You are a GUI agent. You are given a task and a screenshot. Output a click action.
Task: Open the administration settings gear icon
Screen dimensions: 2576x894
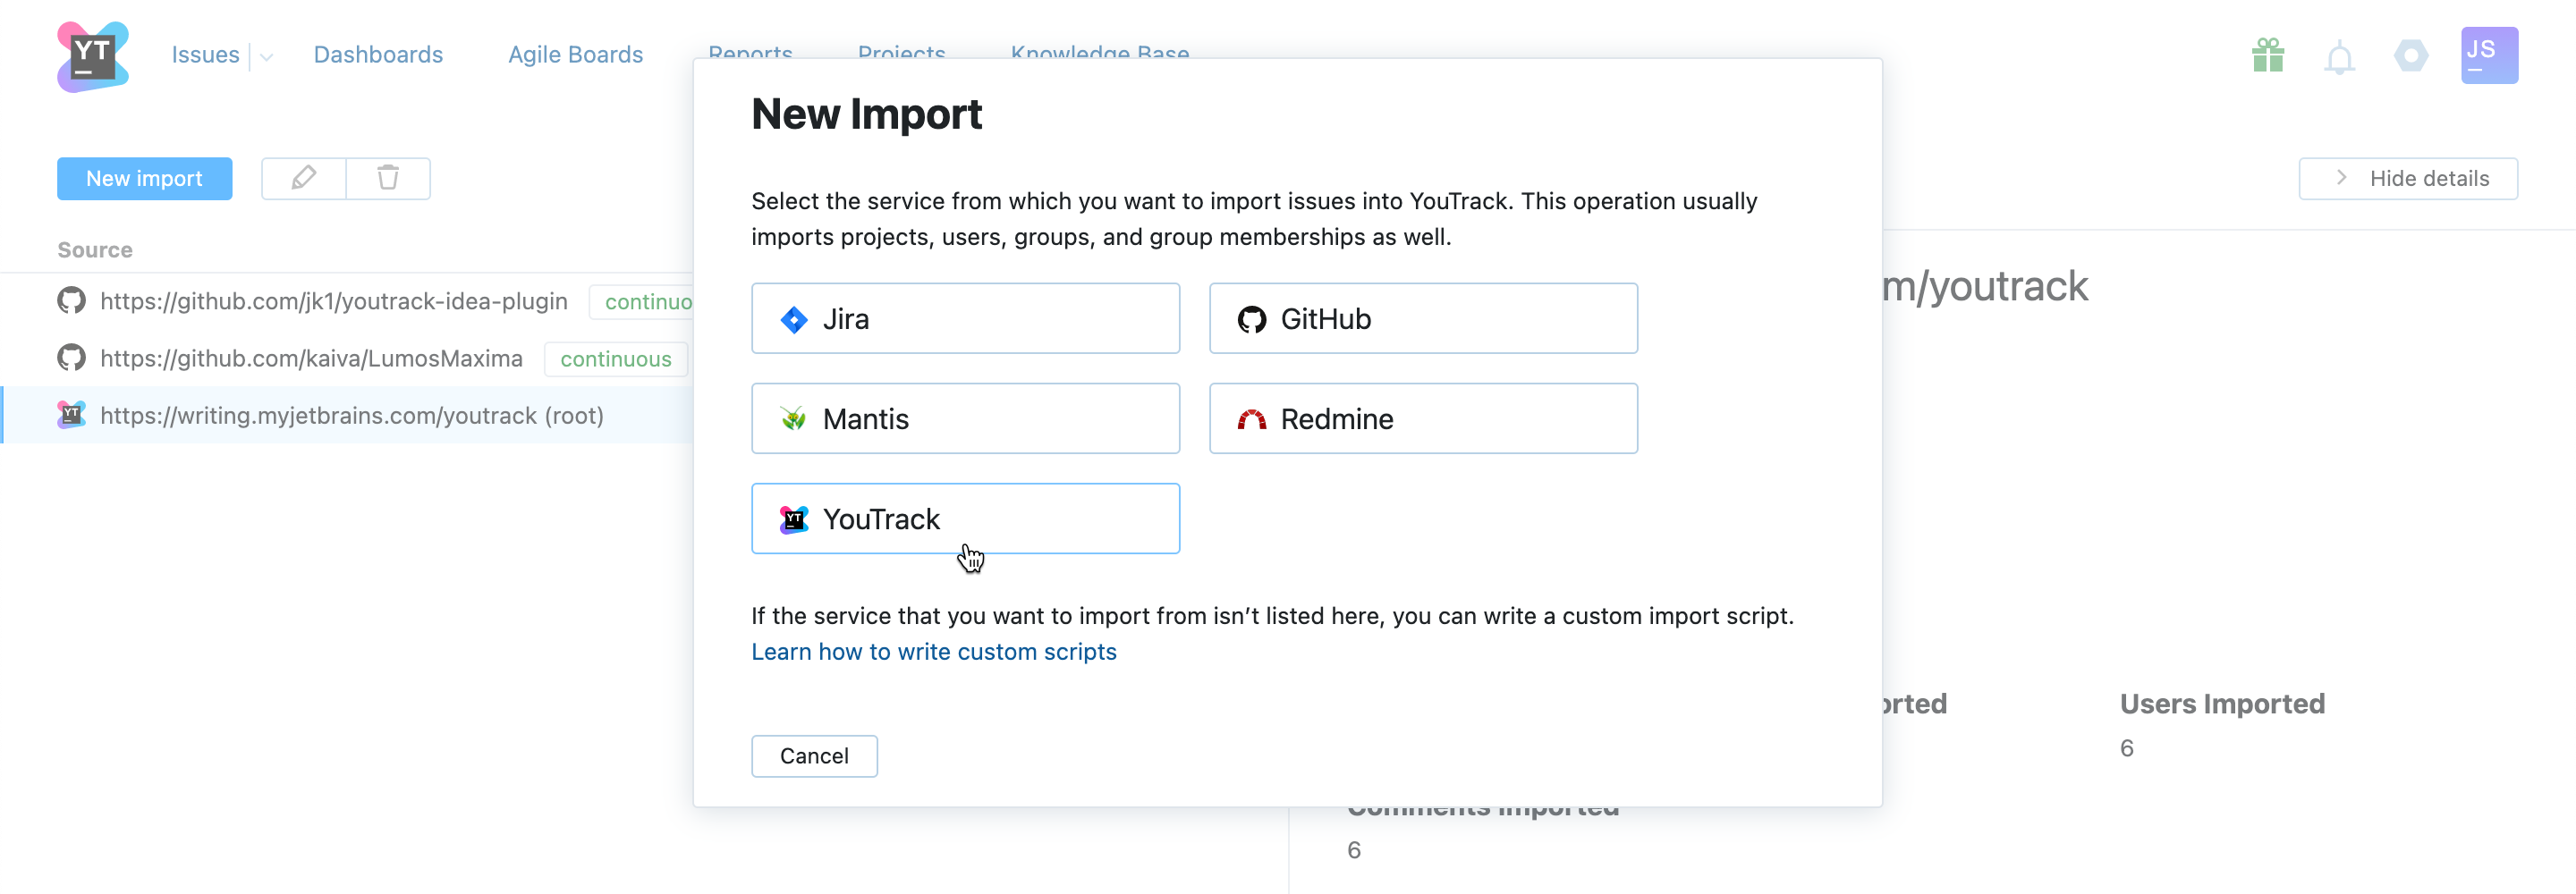[x=2410, y=56]
